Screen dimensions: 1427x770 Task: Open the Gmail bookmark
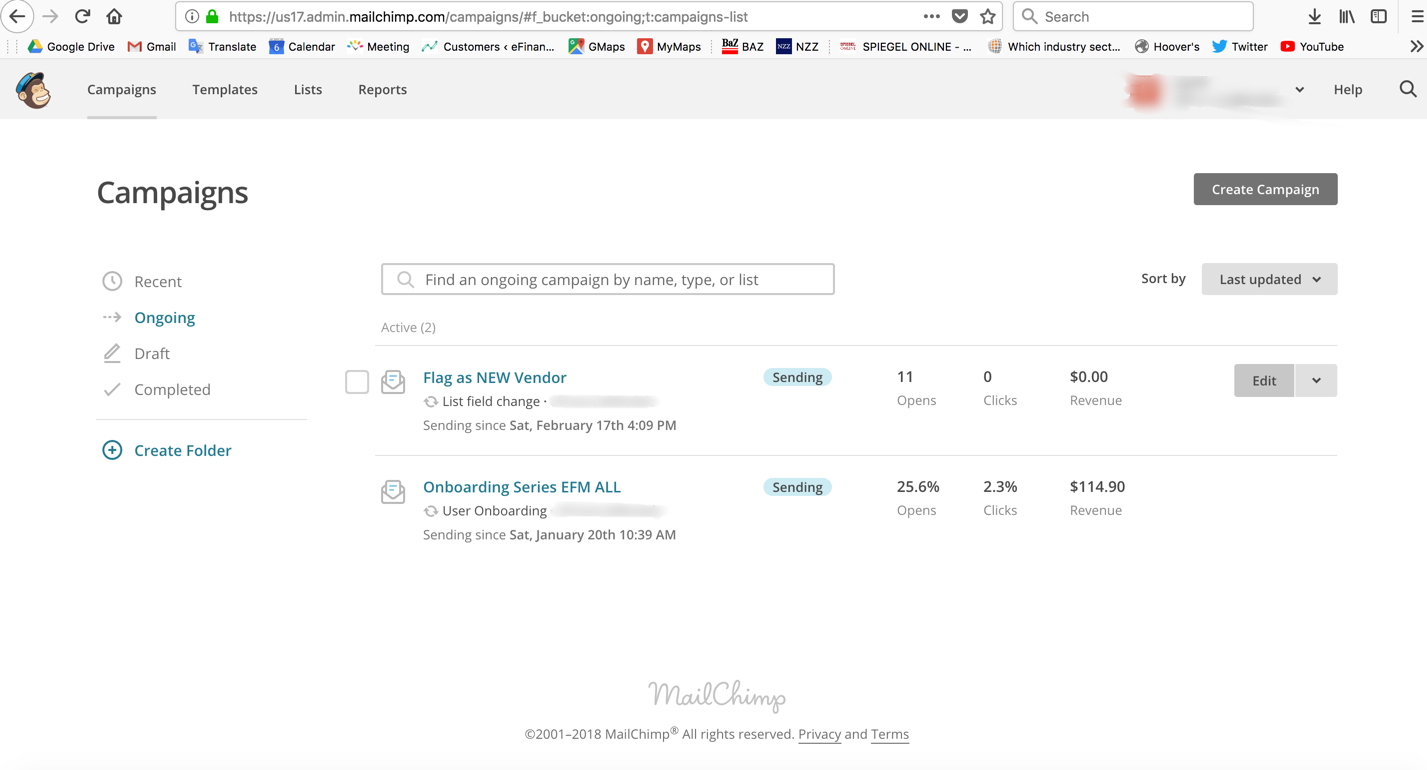coord(151,46)
